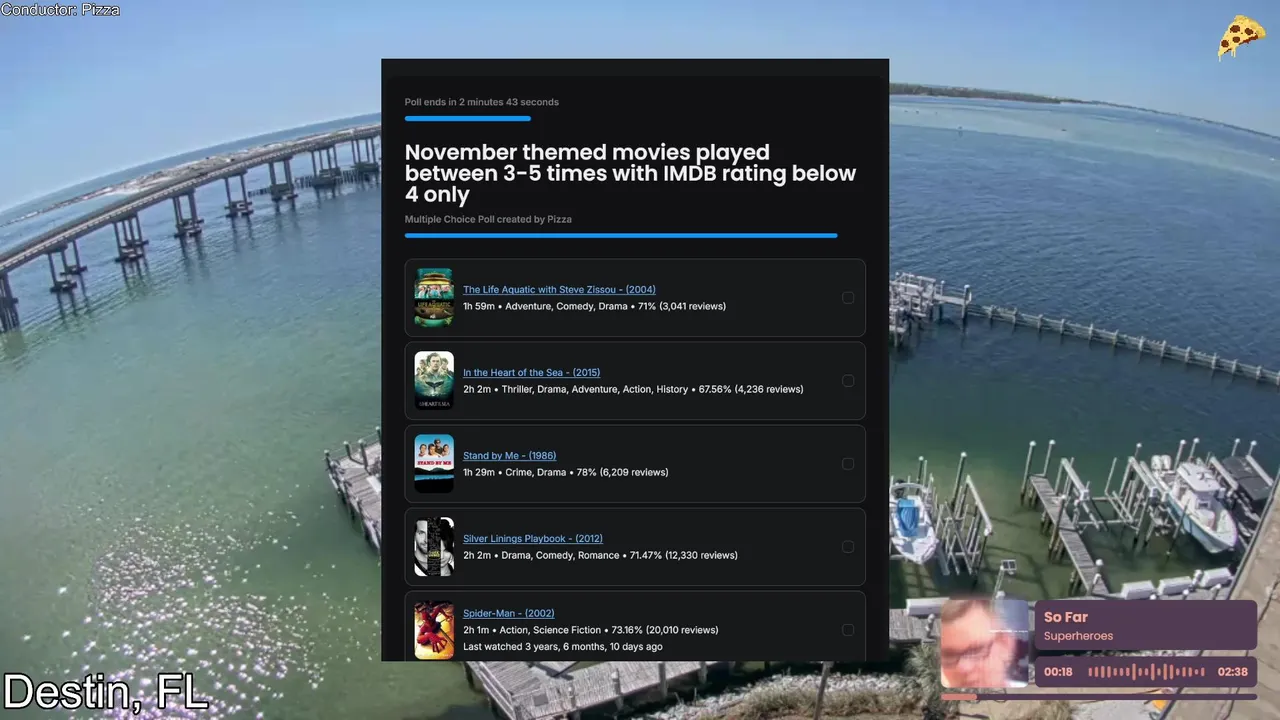This screenshot has height=720, width=1280.
Task: Click Stand by Me's '1h 29m • Crime, Drama' details
Action: [x=566, y=472]
